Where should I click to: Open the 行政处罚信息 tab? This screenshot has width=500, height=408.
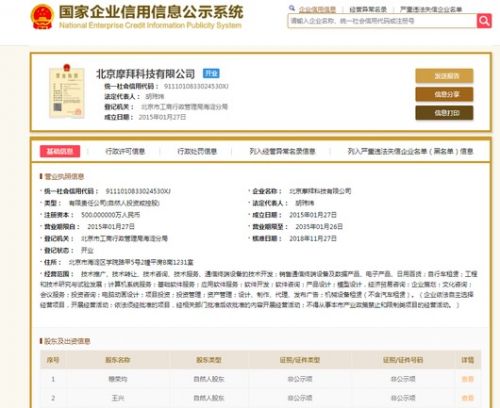[197, 151]
